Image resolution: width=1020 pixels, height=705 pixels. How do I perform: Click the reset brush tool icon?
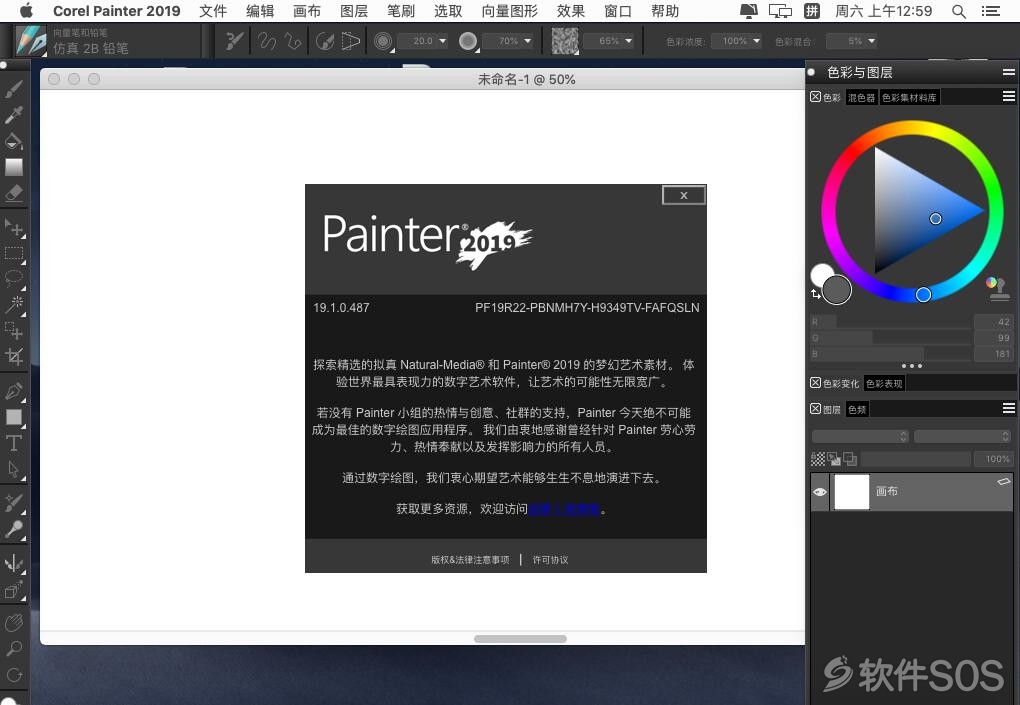(234, 41)
